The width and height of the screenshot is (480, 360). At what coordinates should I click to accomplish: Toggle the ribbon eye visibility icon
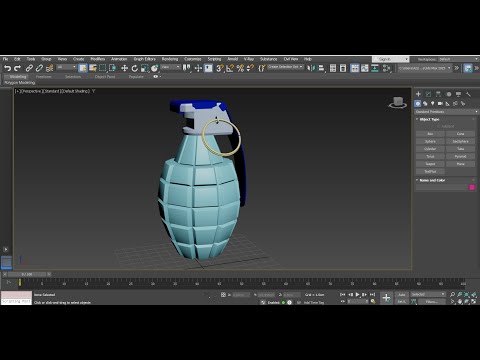point(156,77)
